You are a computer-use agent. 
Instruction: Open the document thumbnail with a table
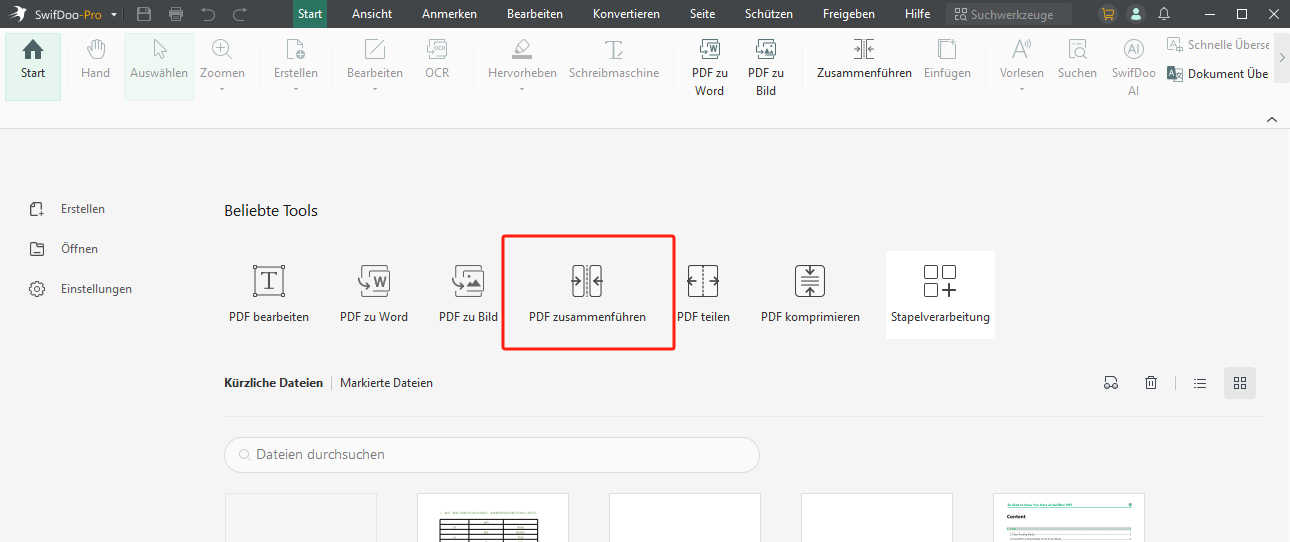click(492, 518)
